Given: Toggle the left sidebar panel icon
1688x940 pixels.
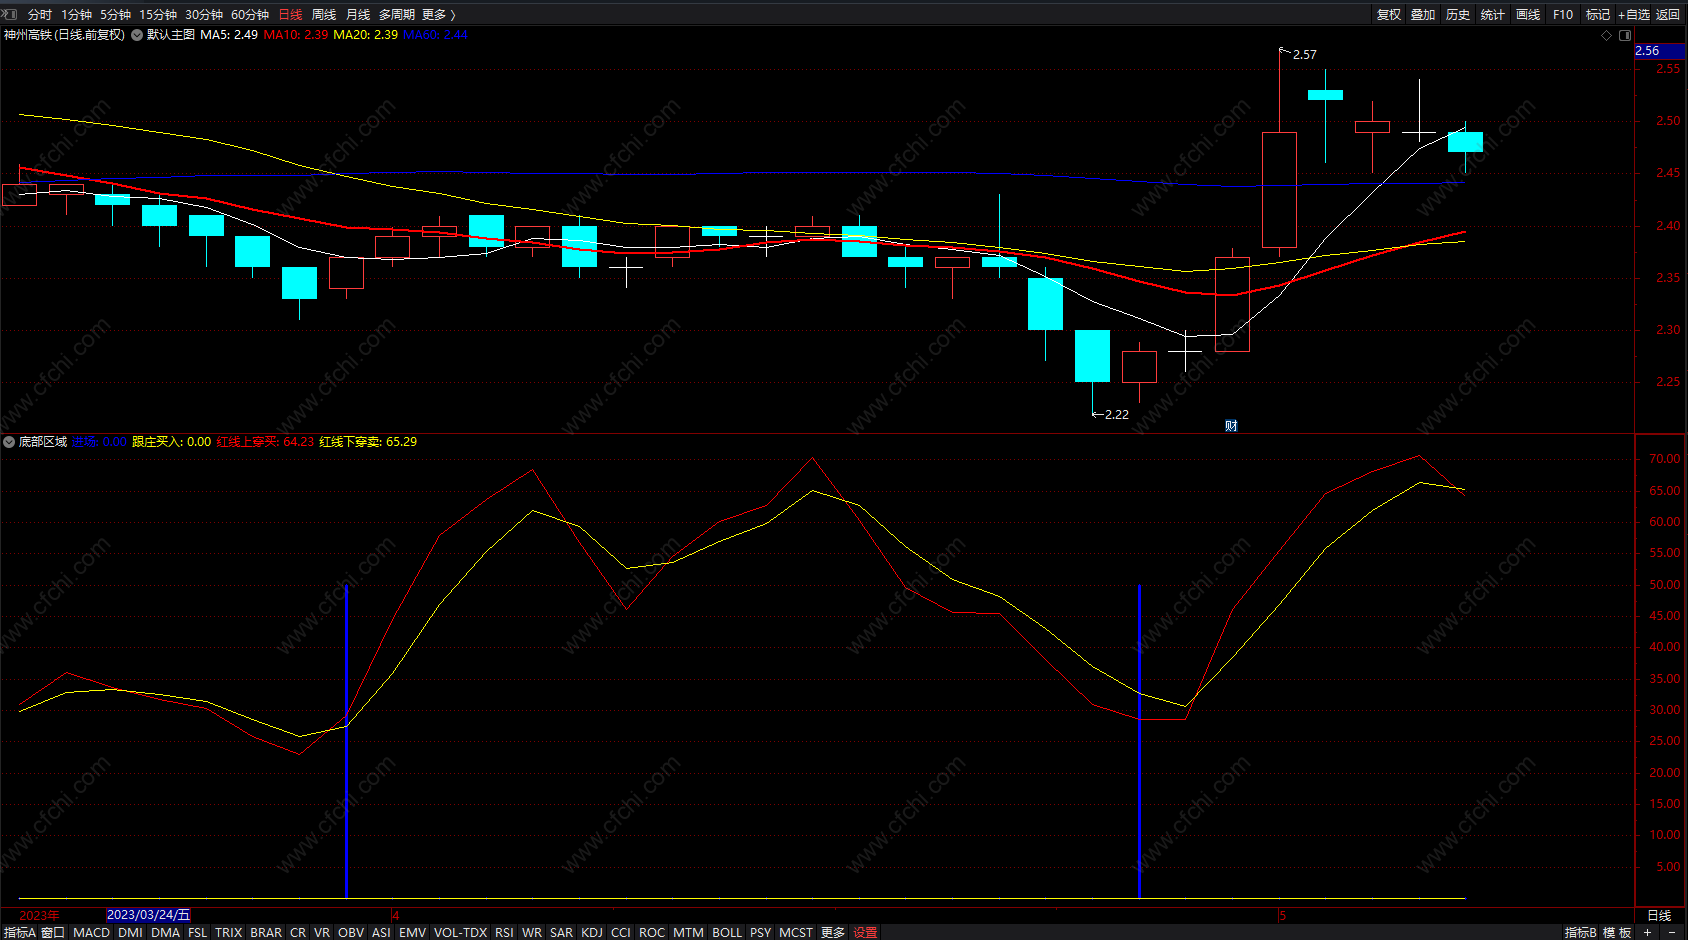Looking at the screenshot, I should click(10, 14).
